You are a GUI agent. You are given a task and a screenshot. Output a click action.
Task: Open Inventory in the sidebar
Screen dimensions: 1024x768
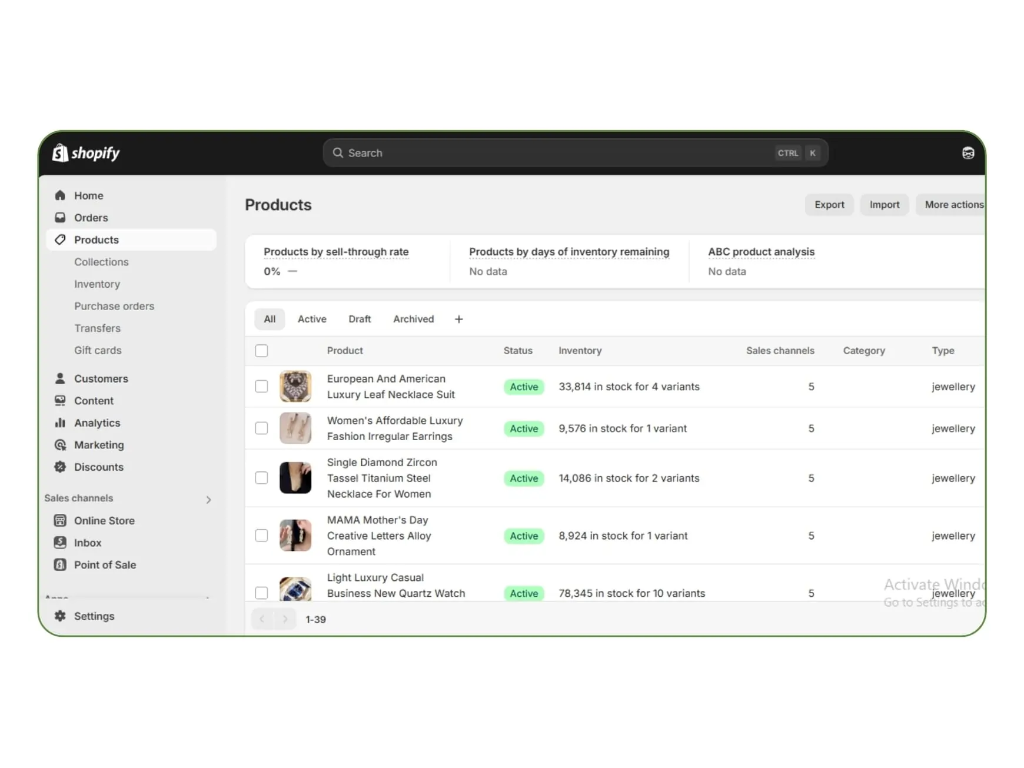97,284
